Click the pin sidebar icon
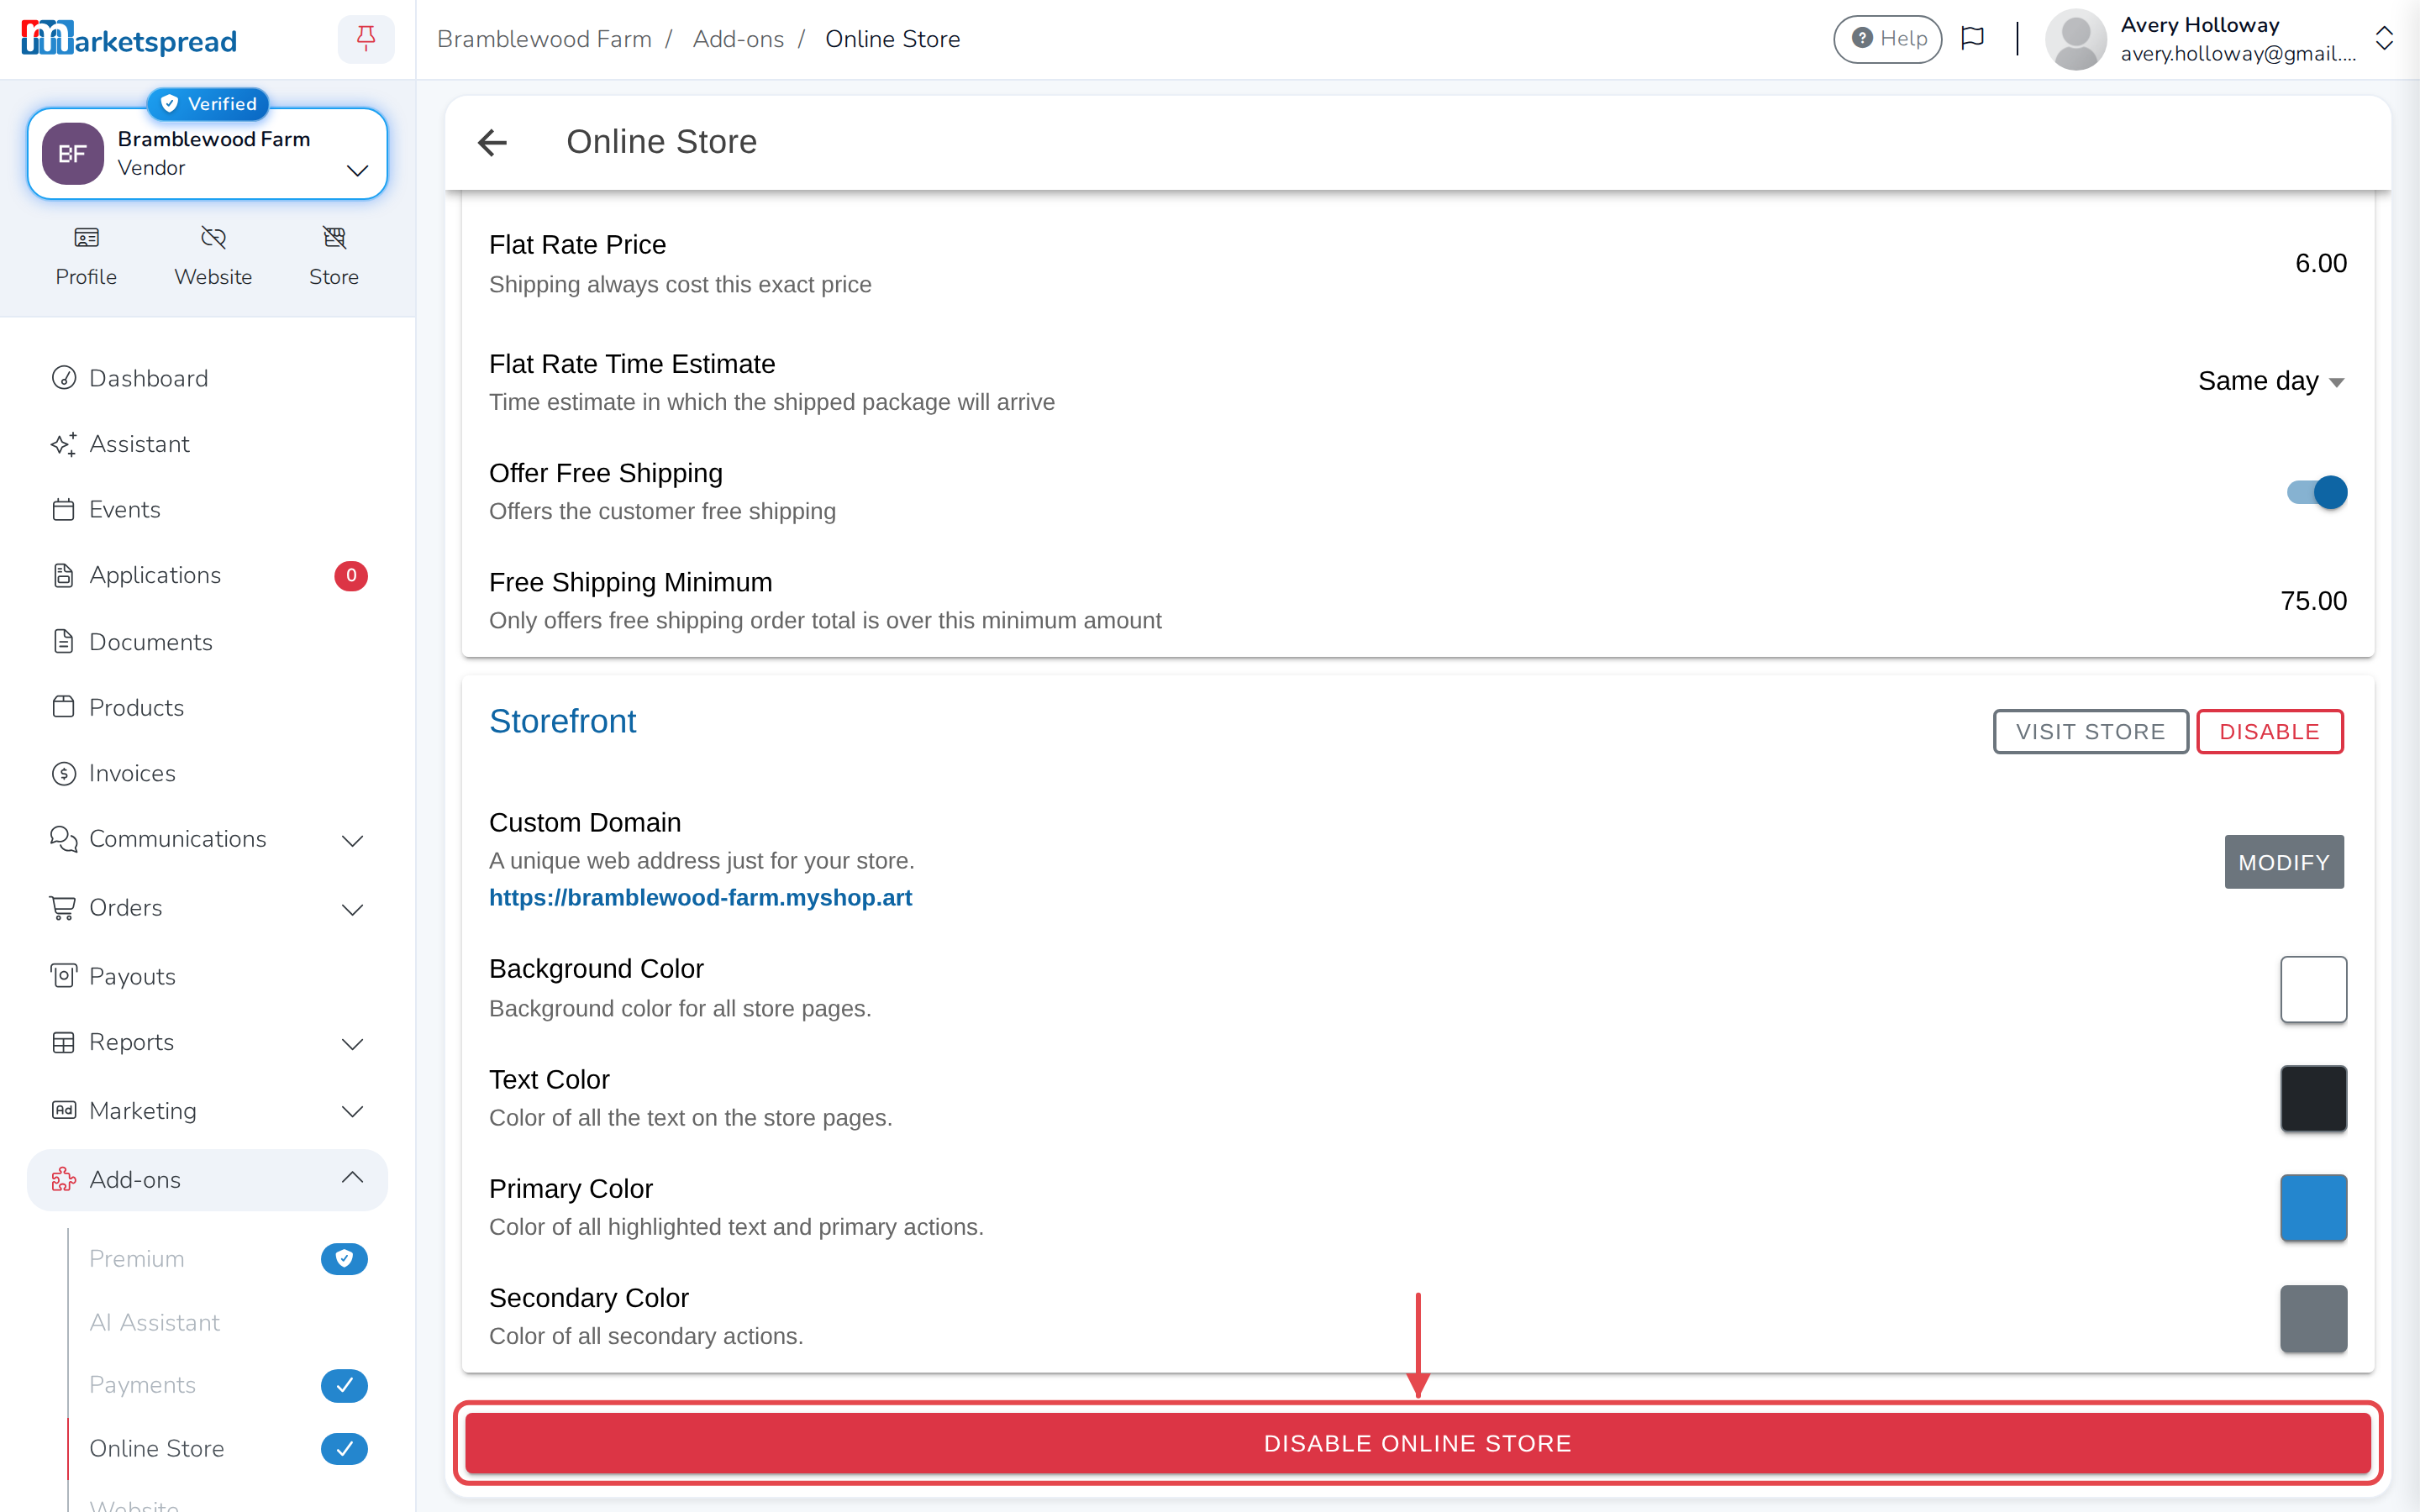 point(366,39)
